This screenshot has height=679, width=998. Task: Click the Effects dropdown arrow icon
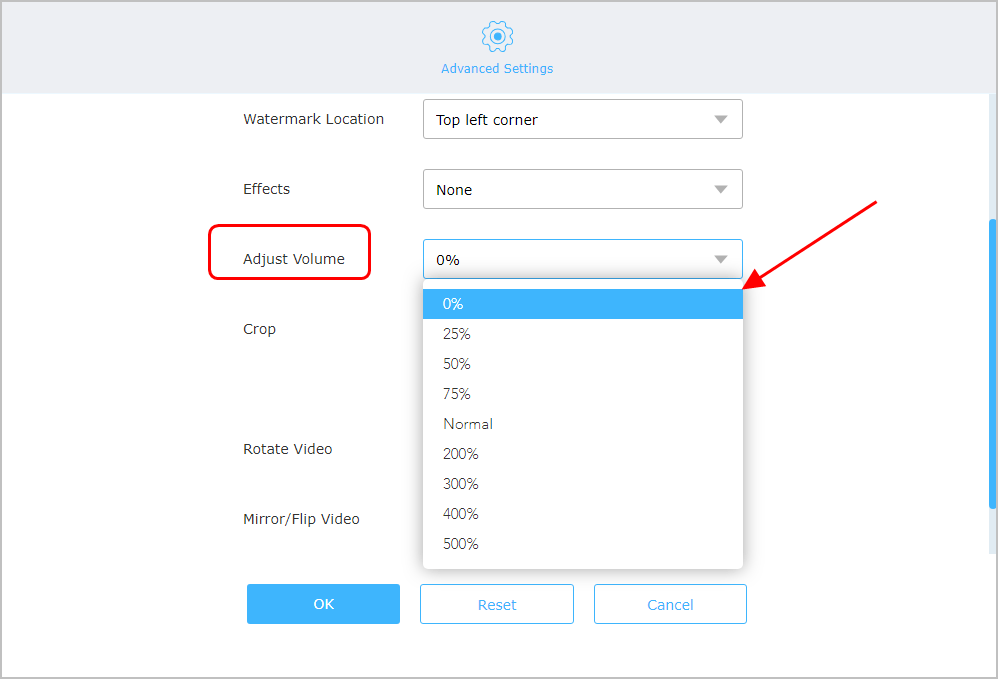pos(720,189)
